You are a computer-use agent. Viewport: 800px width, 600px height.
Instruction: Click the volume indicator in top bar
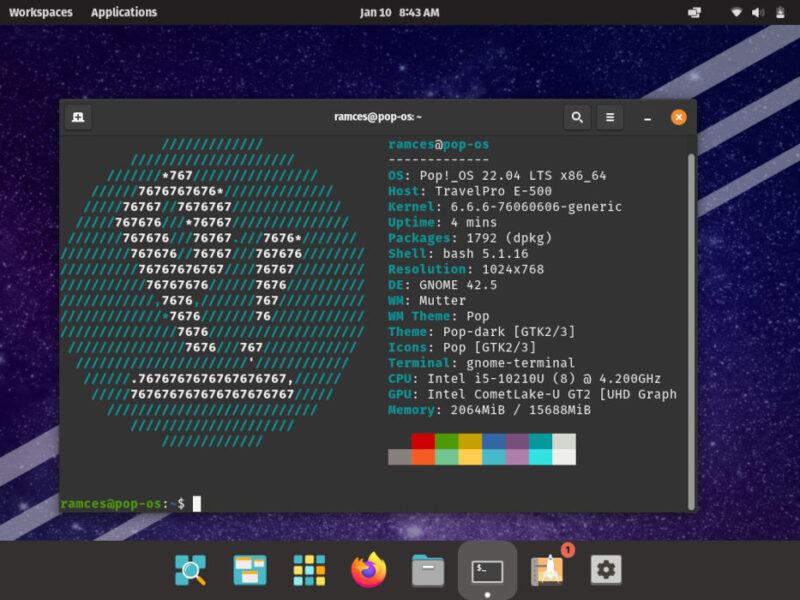tap(757, 12)
